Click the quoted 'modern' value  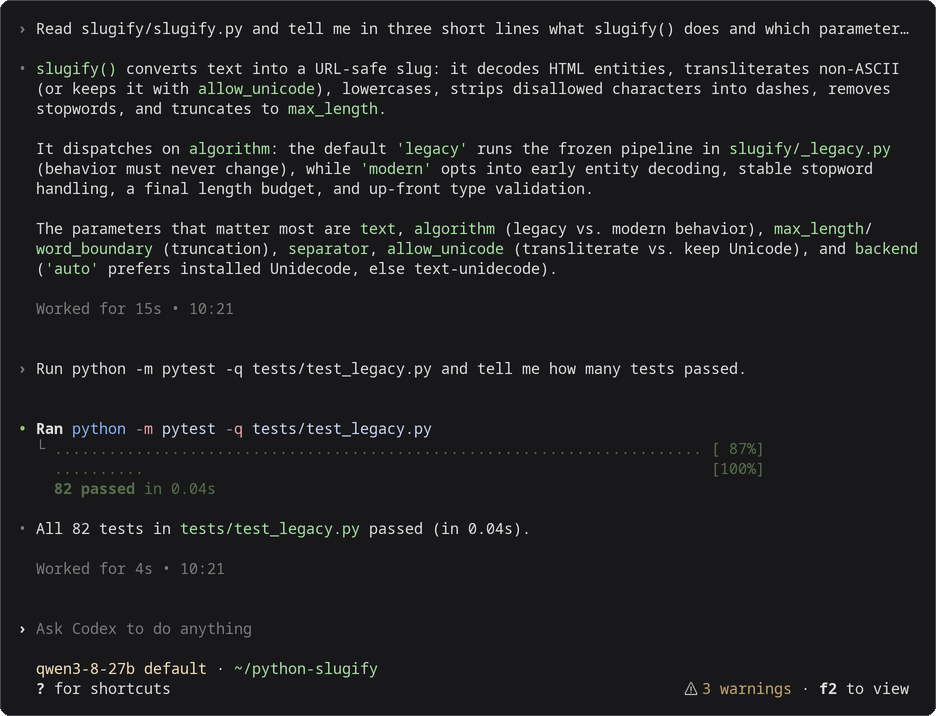pos(396,168)
